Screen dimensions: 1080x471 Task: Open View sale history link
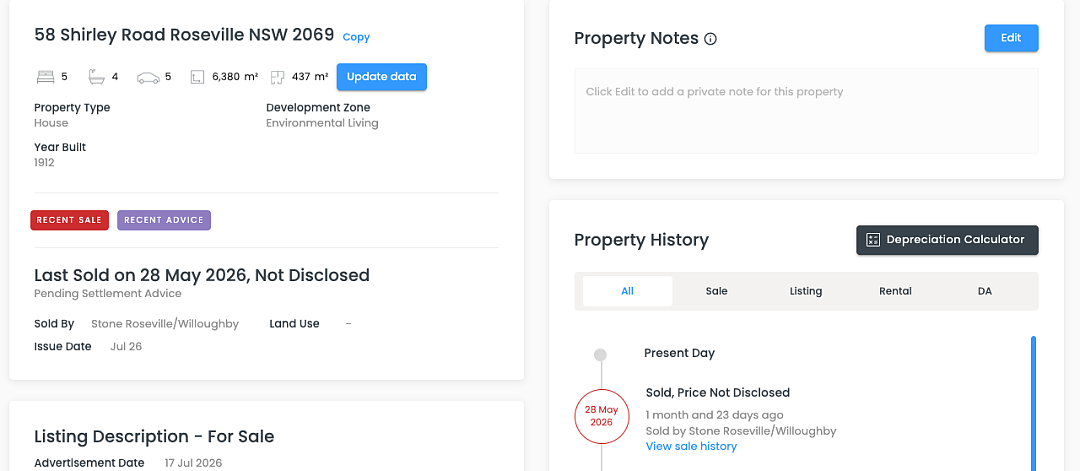(692, 446)
